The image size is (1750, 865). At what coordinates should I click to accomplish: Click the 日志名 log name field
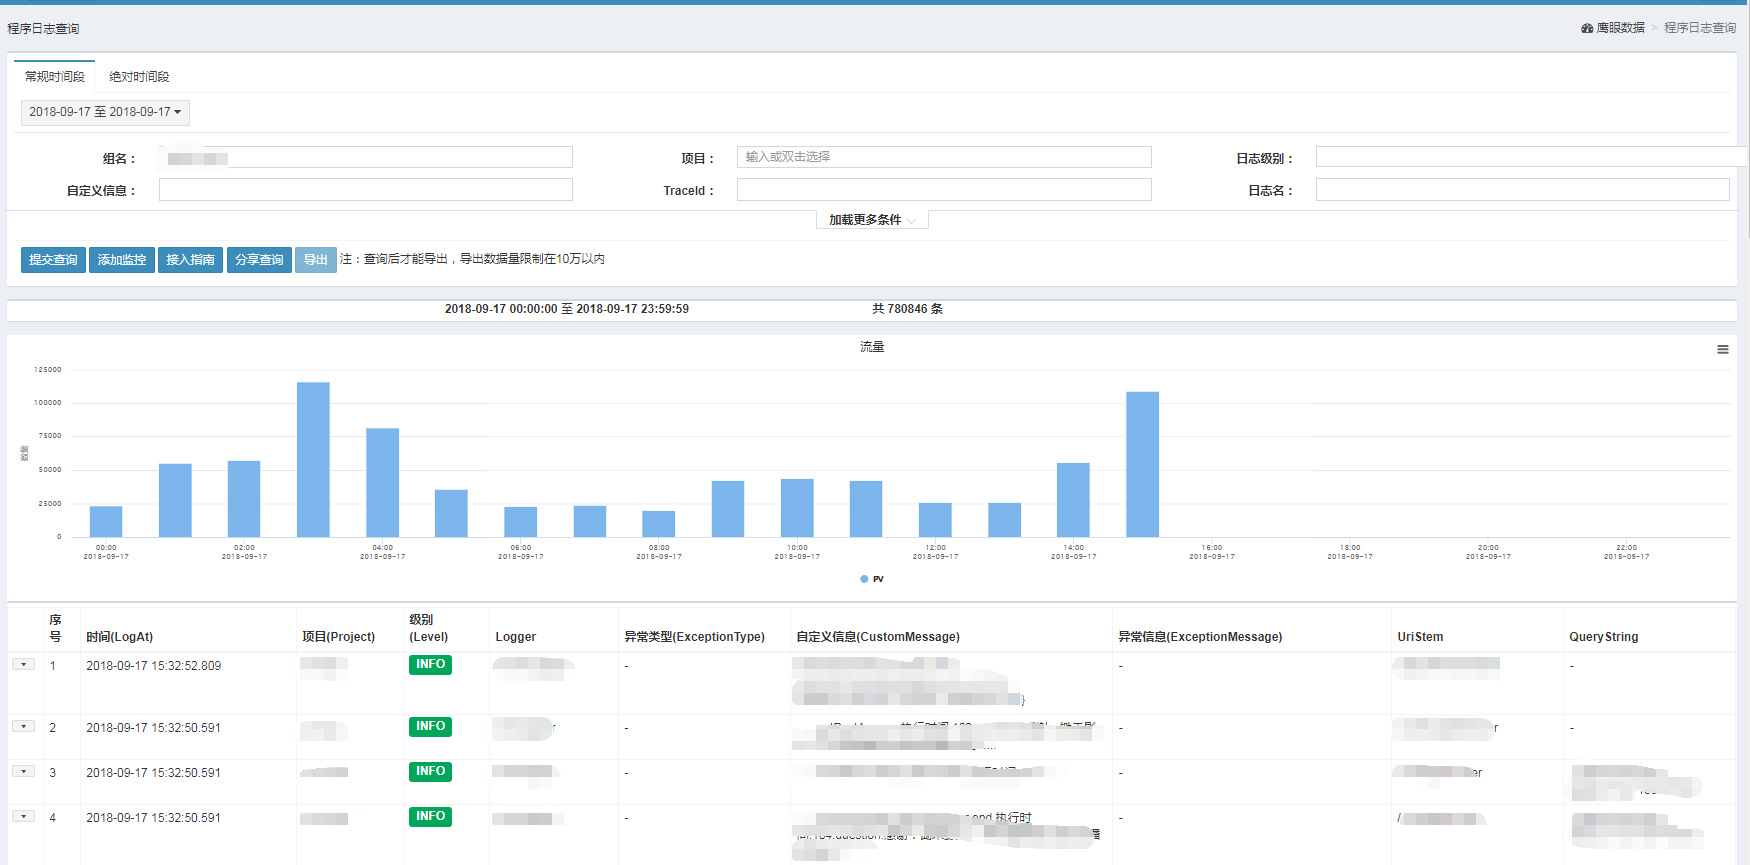point(1523,189)
